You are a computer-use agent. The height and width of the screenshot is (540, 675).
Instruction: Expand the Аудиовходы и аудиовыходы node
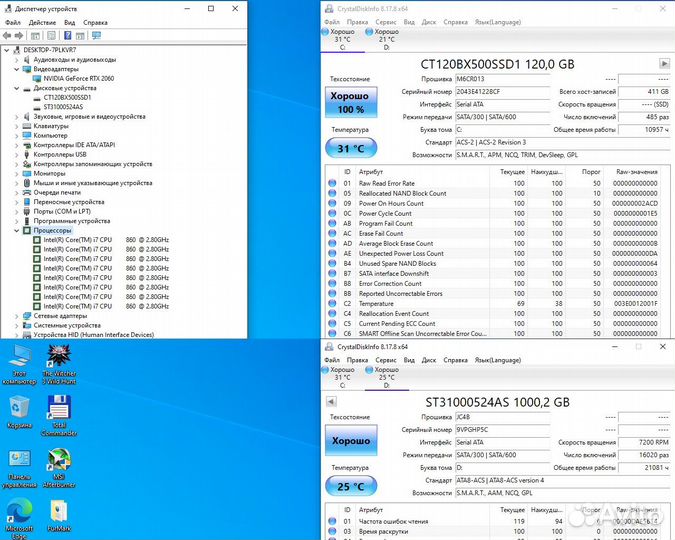pos(16,59)
